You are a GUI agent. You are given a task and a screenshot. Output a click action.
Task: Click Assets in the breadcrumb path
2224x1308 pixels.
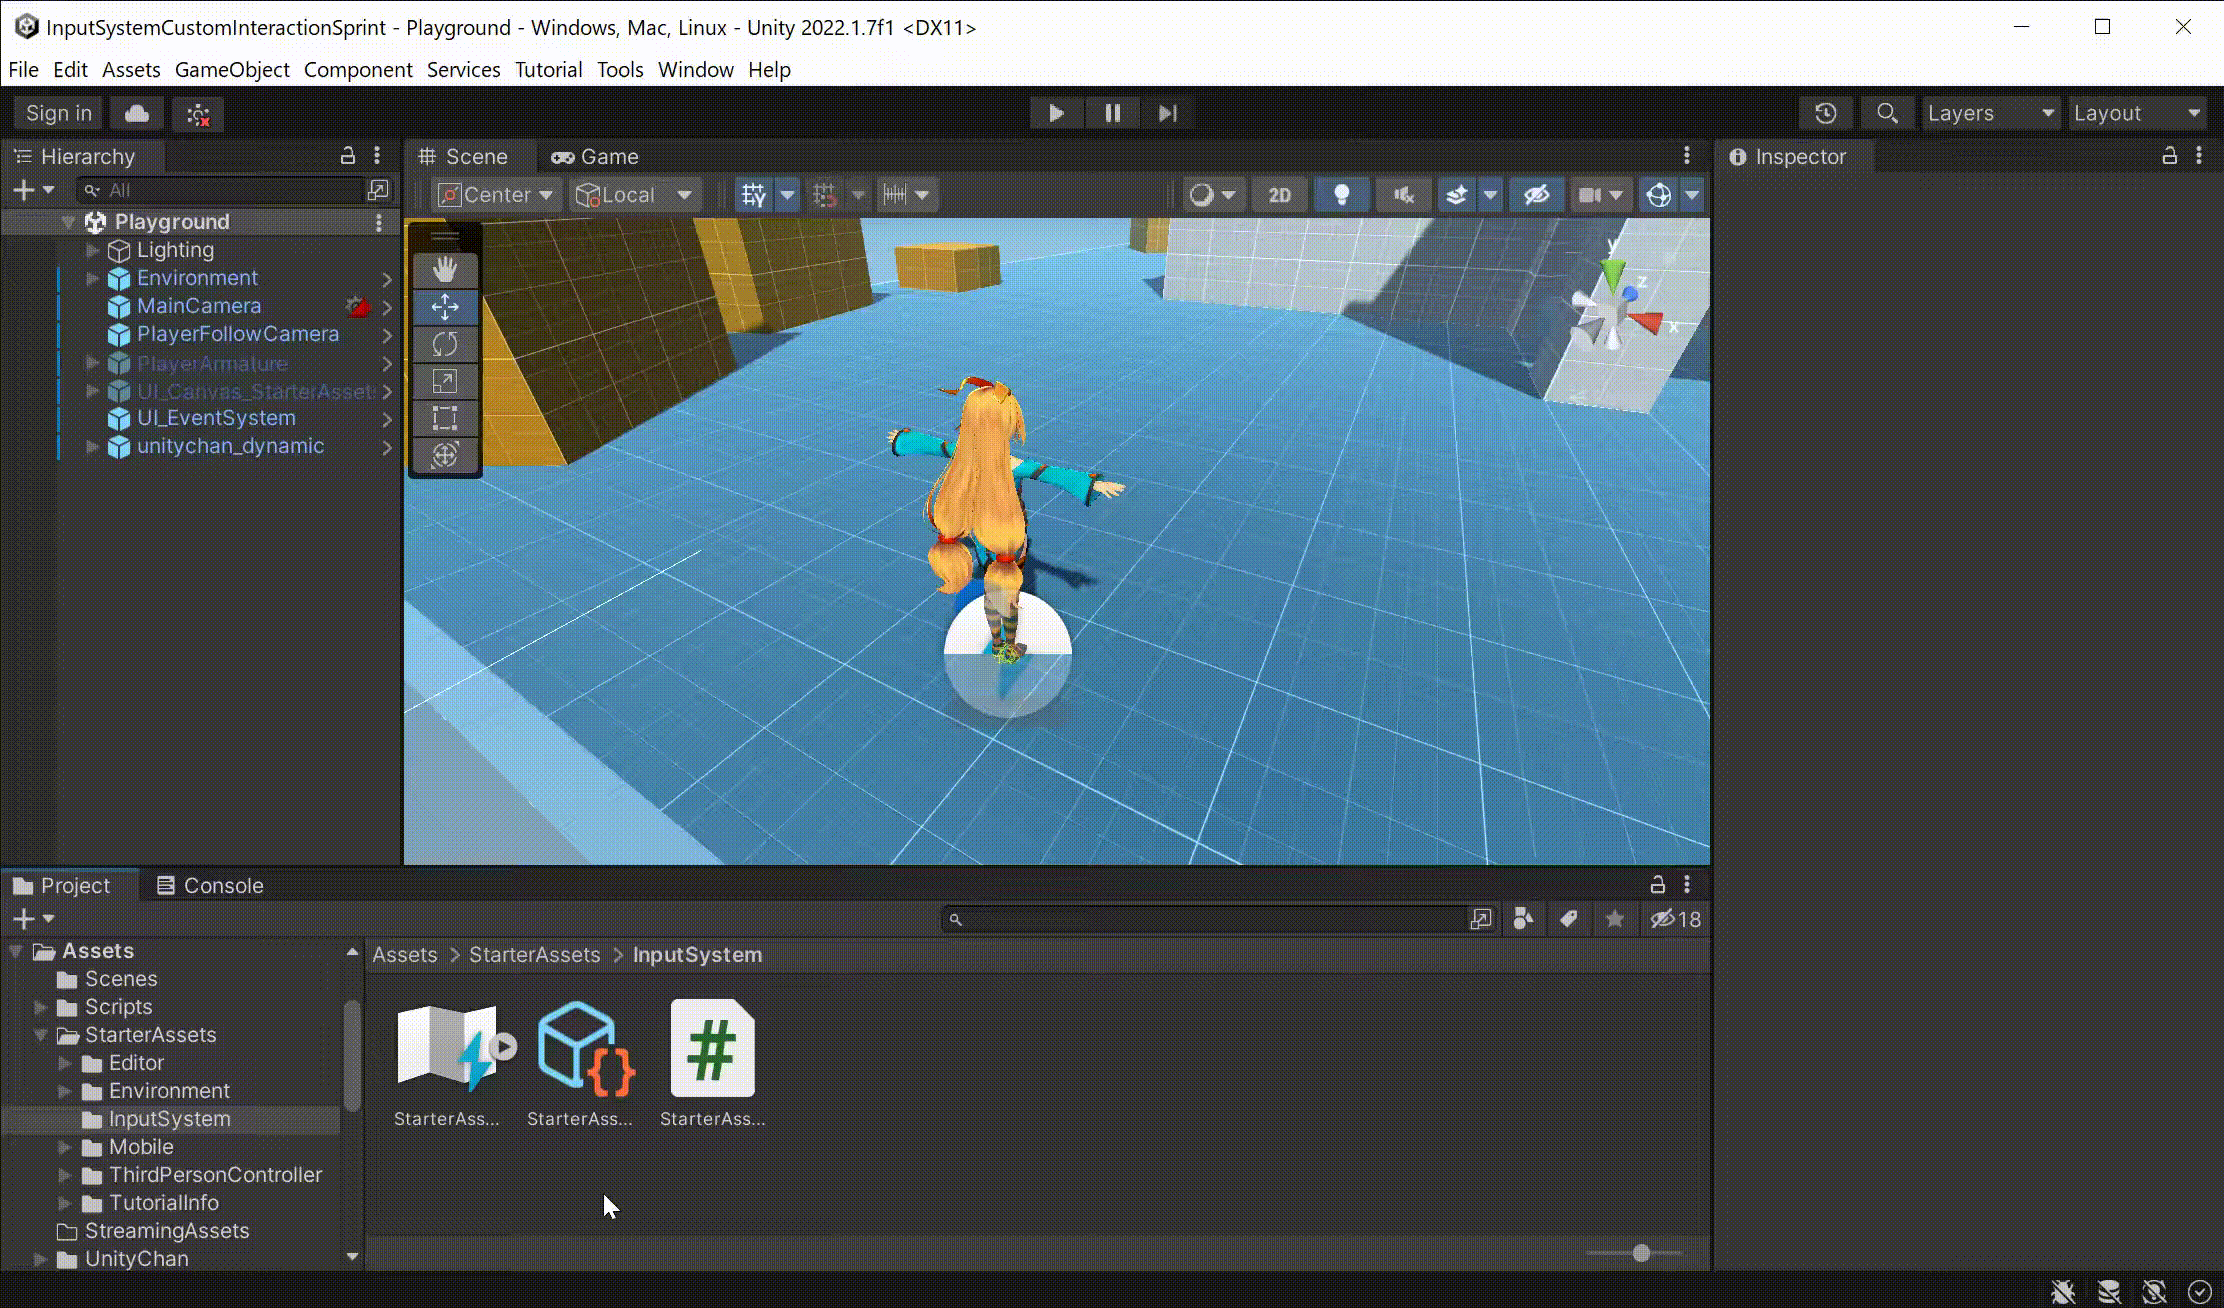[x=405, y=955]
